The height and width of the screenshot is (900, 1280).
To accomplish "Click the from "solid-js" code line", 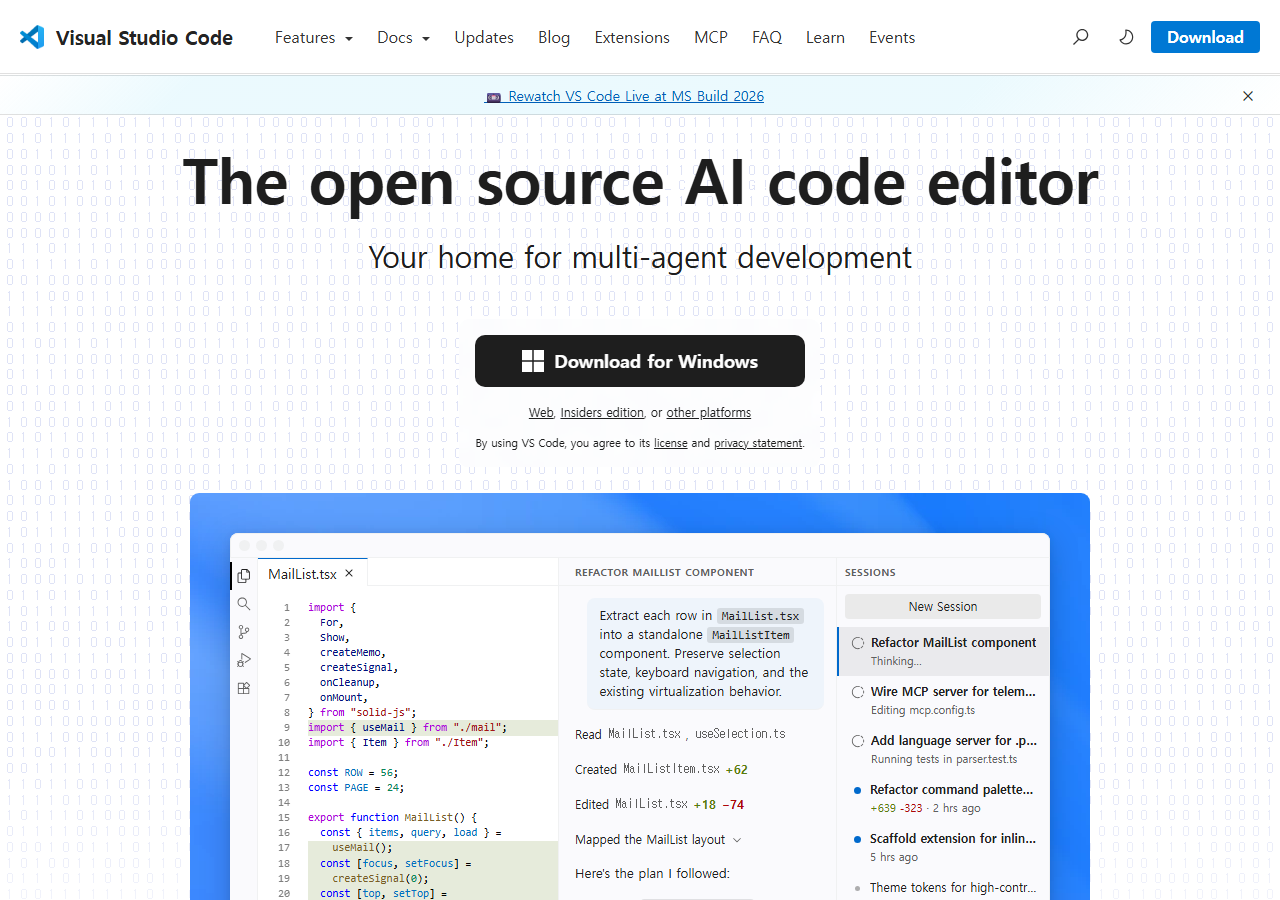I will (362, 712).
